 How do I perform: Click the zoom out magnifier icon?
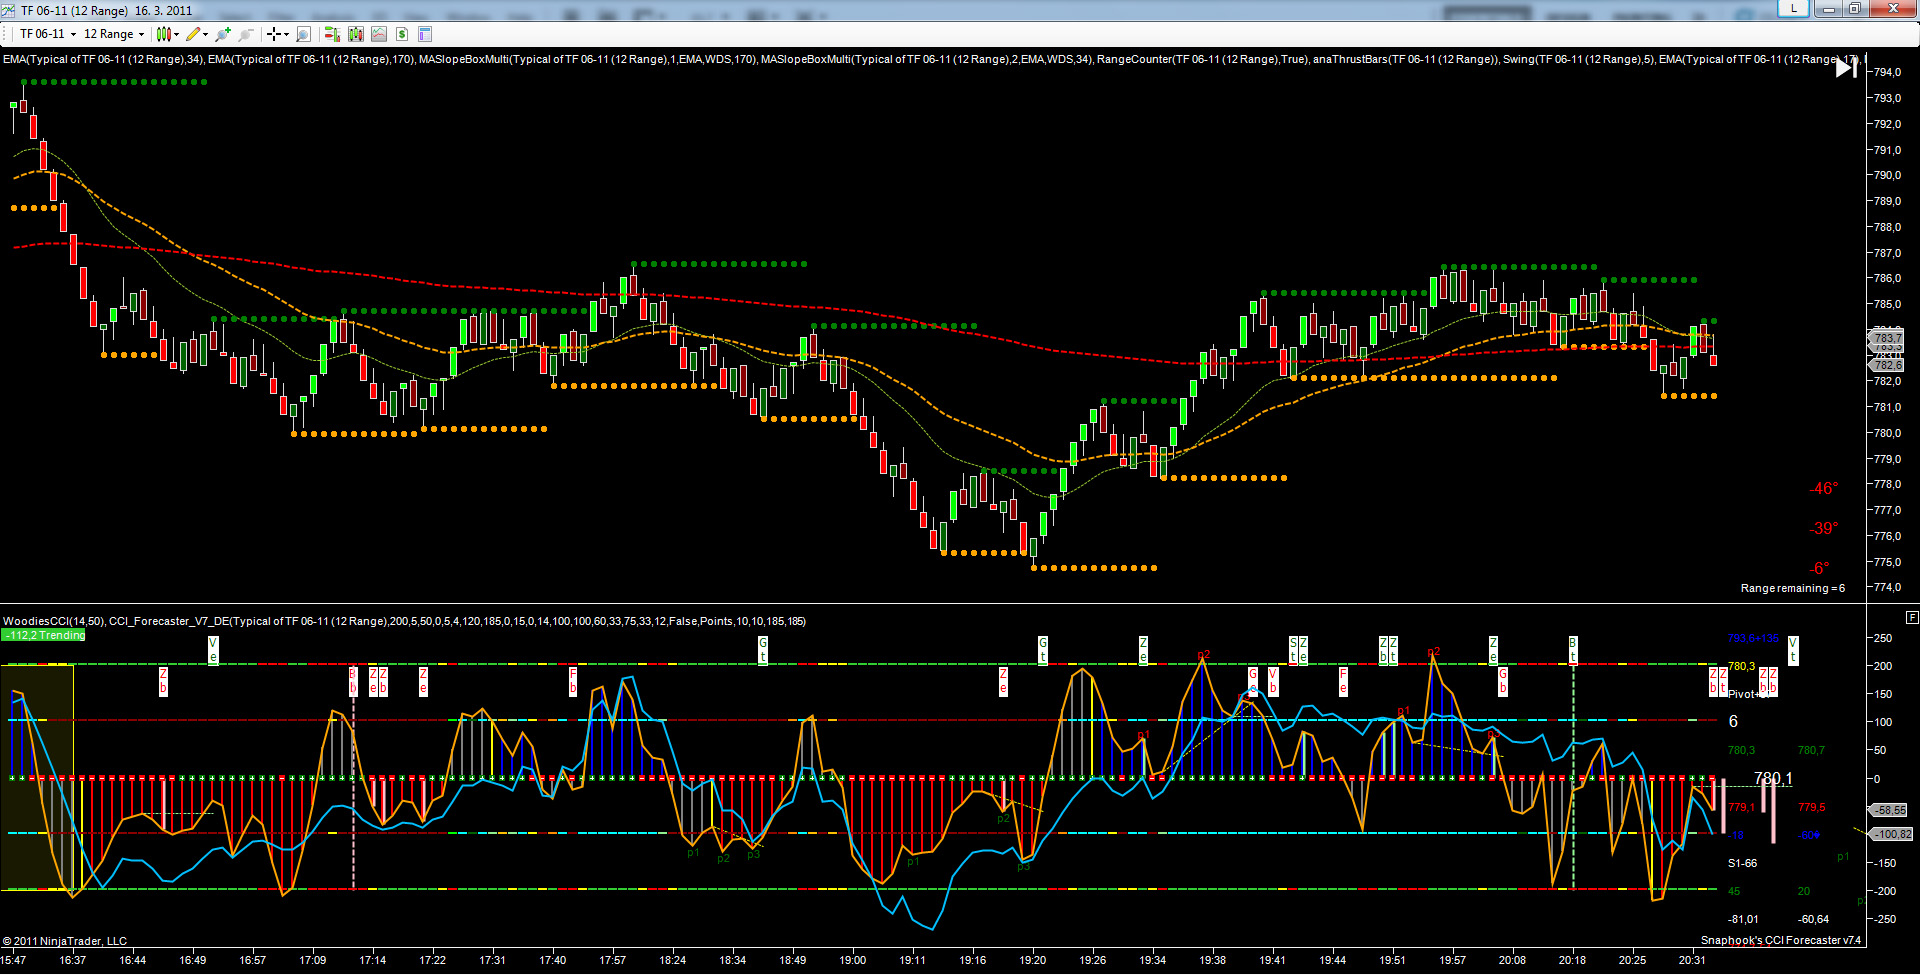(x=246, y=34)
